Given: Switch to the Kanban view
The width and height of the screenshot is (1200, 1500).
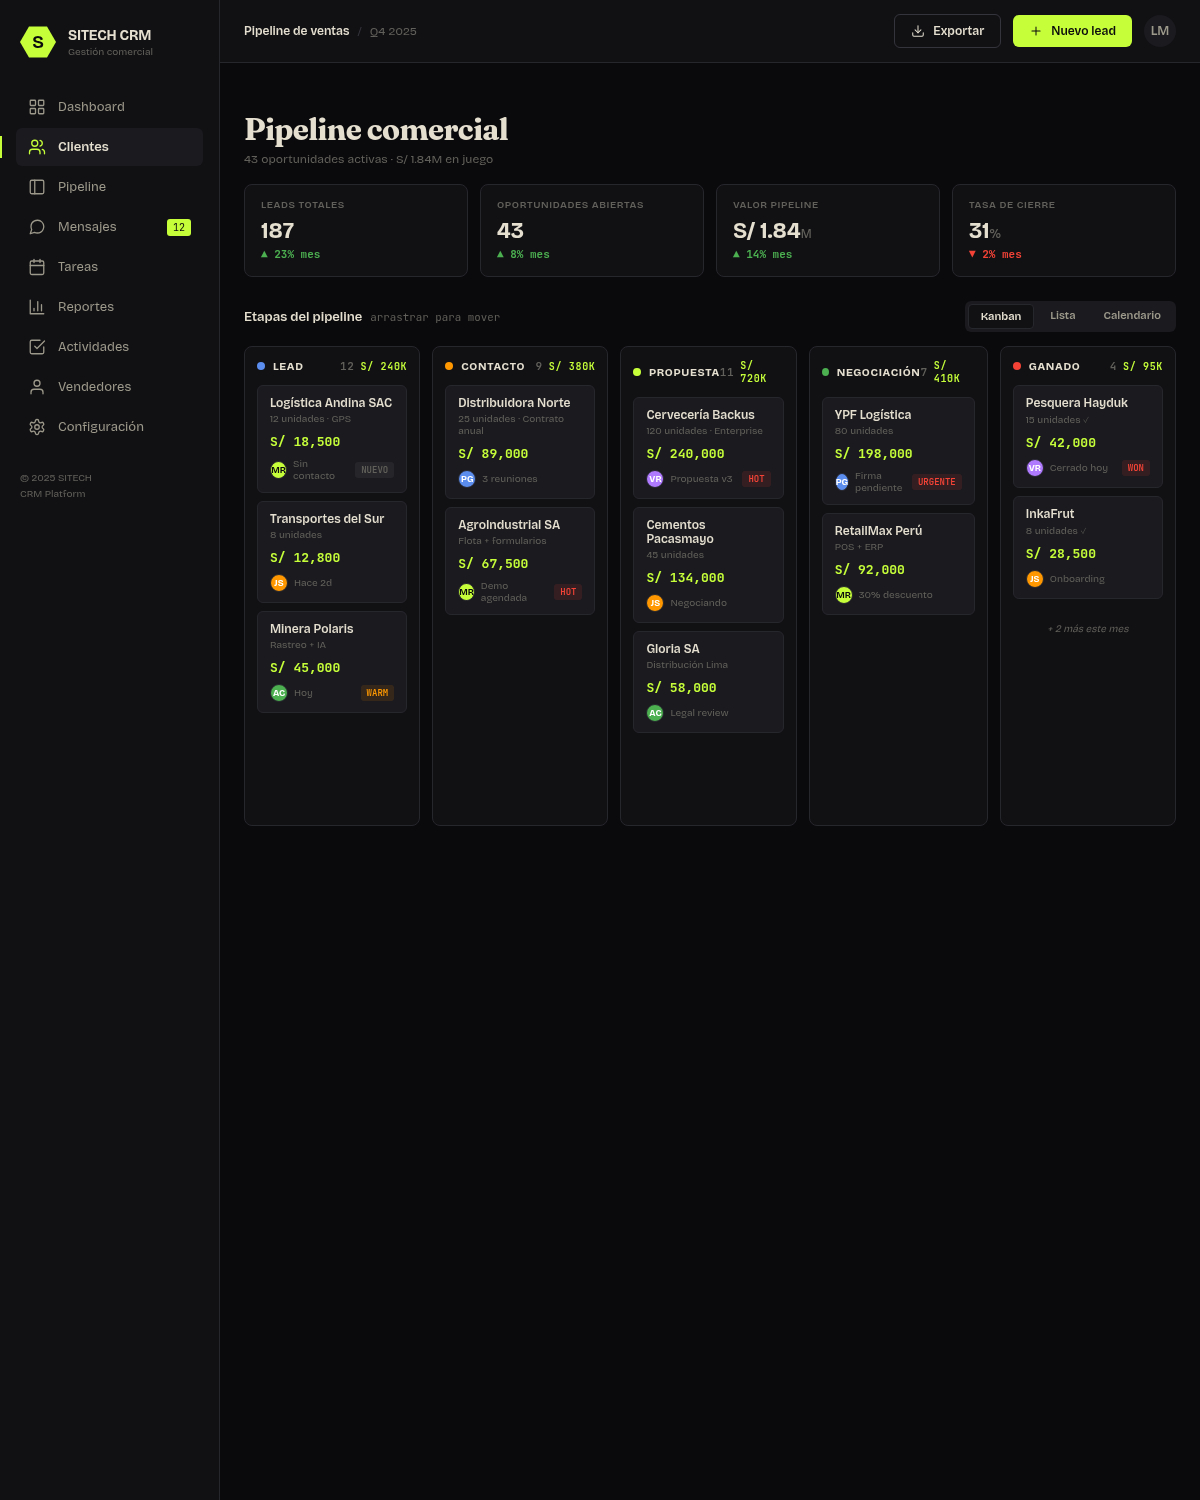Looking at the screenshot, I should coord(1001,316).
